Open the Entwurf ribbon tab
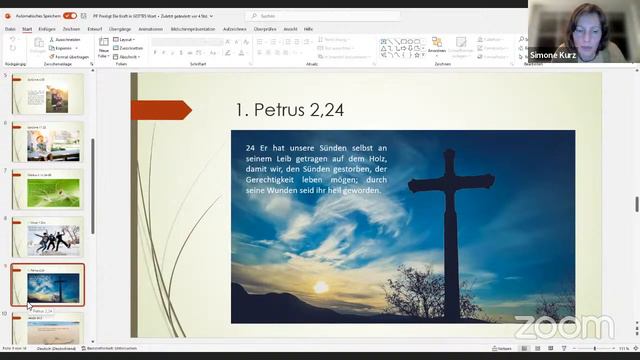 pos(95,29)
